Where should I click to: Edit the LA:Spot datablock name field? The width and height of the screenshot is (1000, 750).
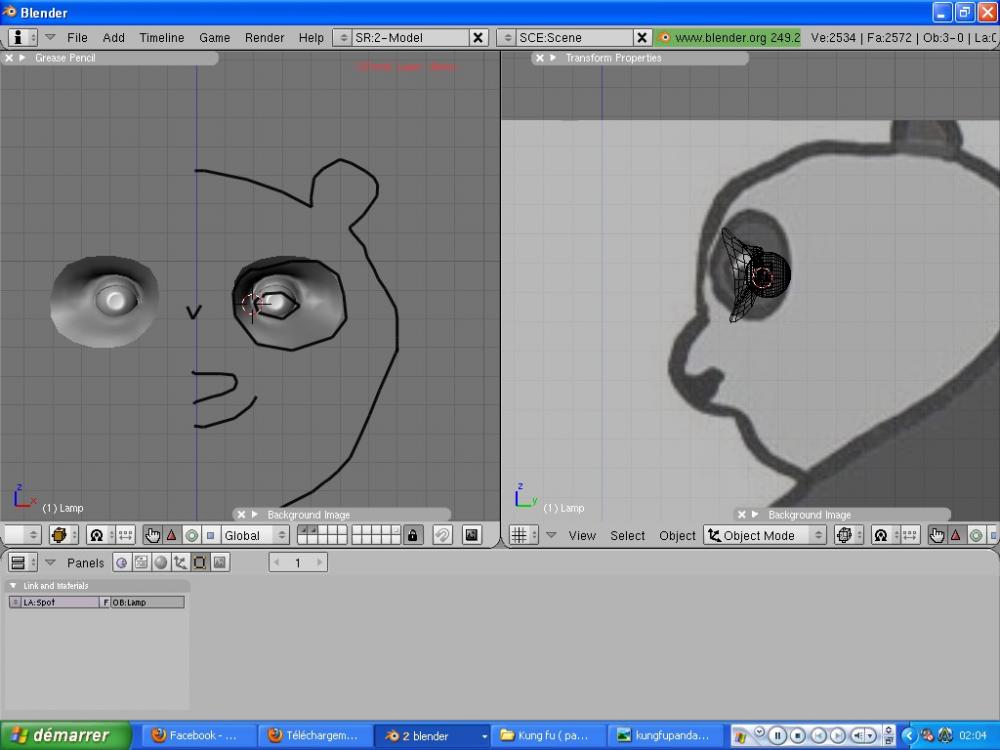click(60, 602)
